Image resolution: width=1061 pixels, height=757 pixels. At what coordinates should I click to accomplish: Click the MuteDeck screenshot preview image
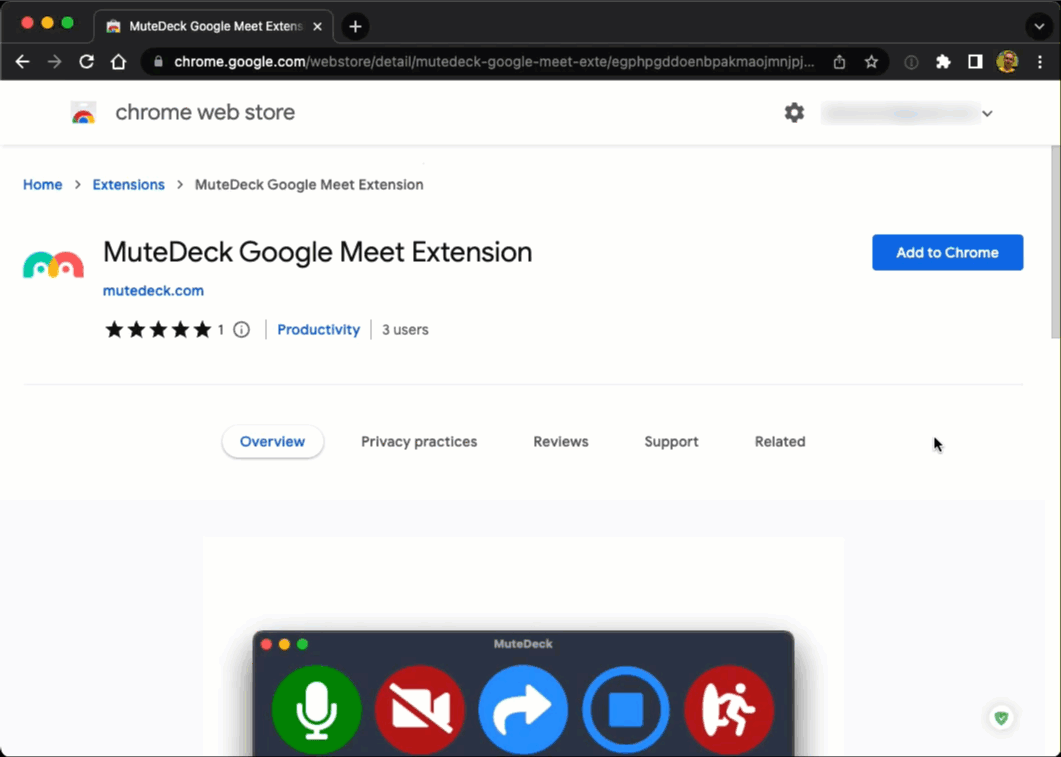[x=523, y=647]
